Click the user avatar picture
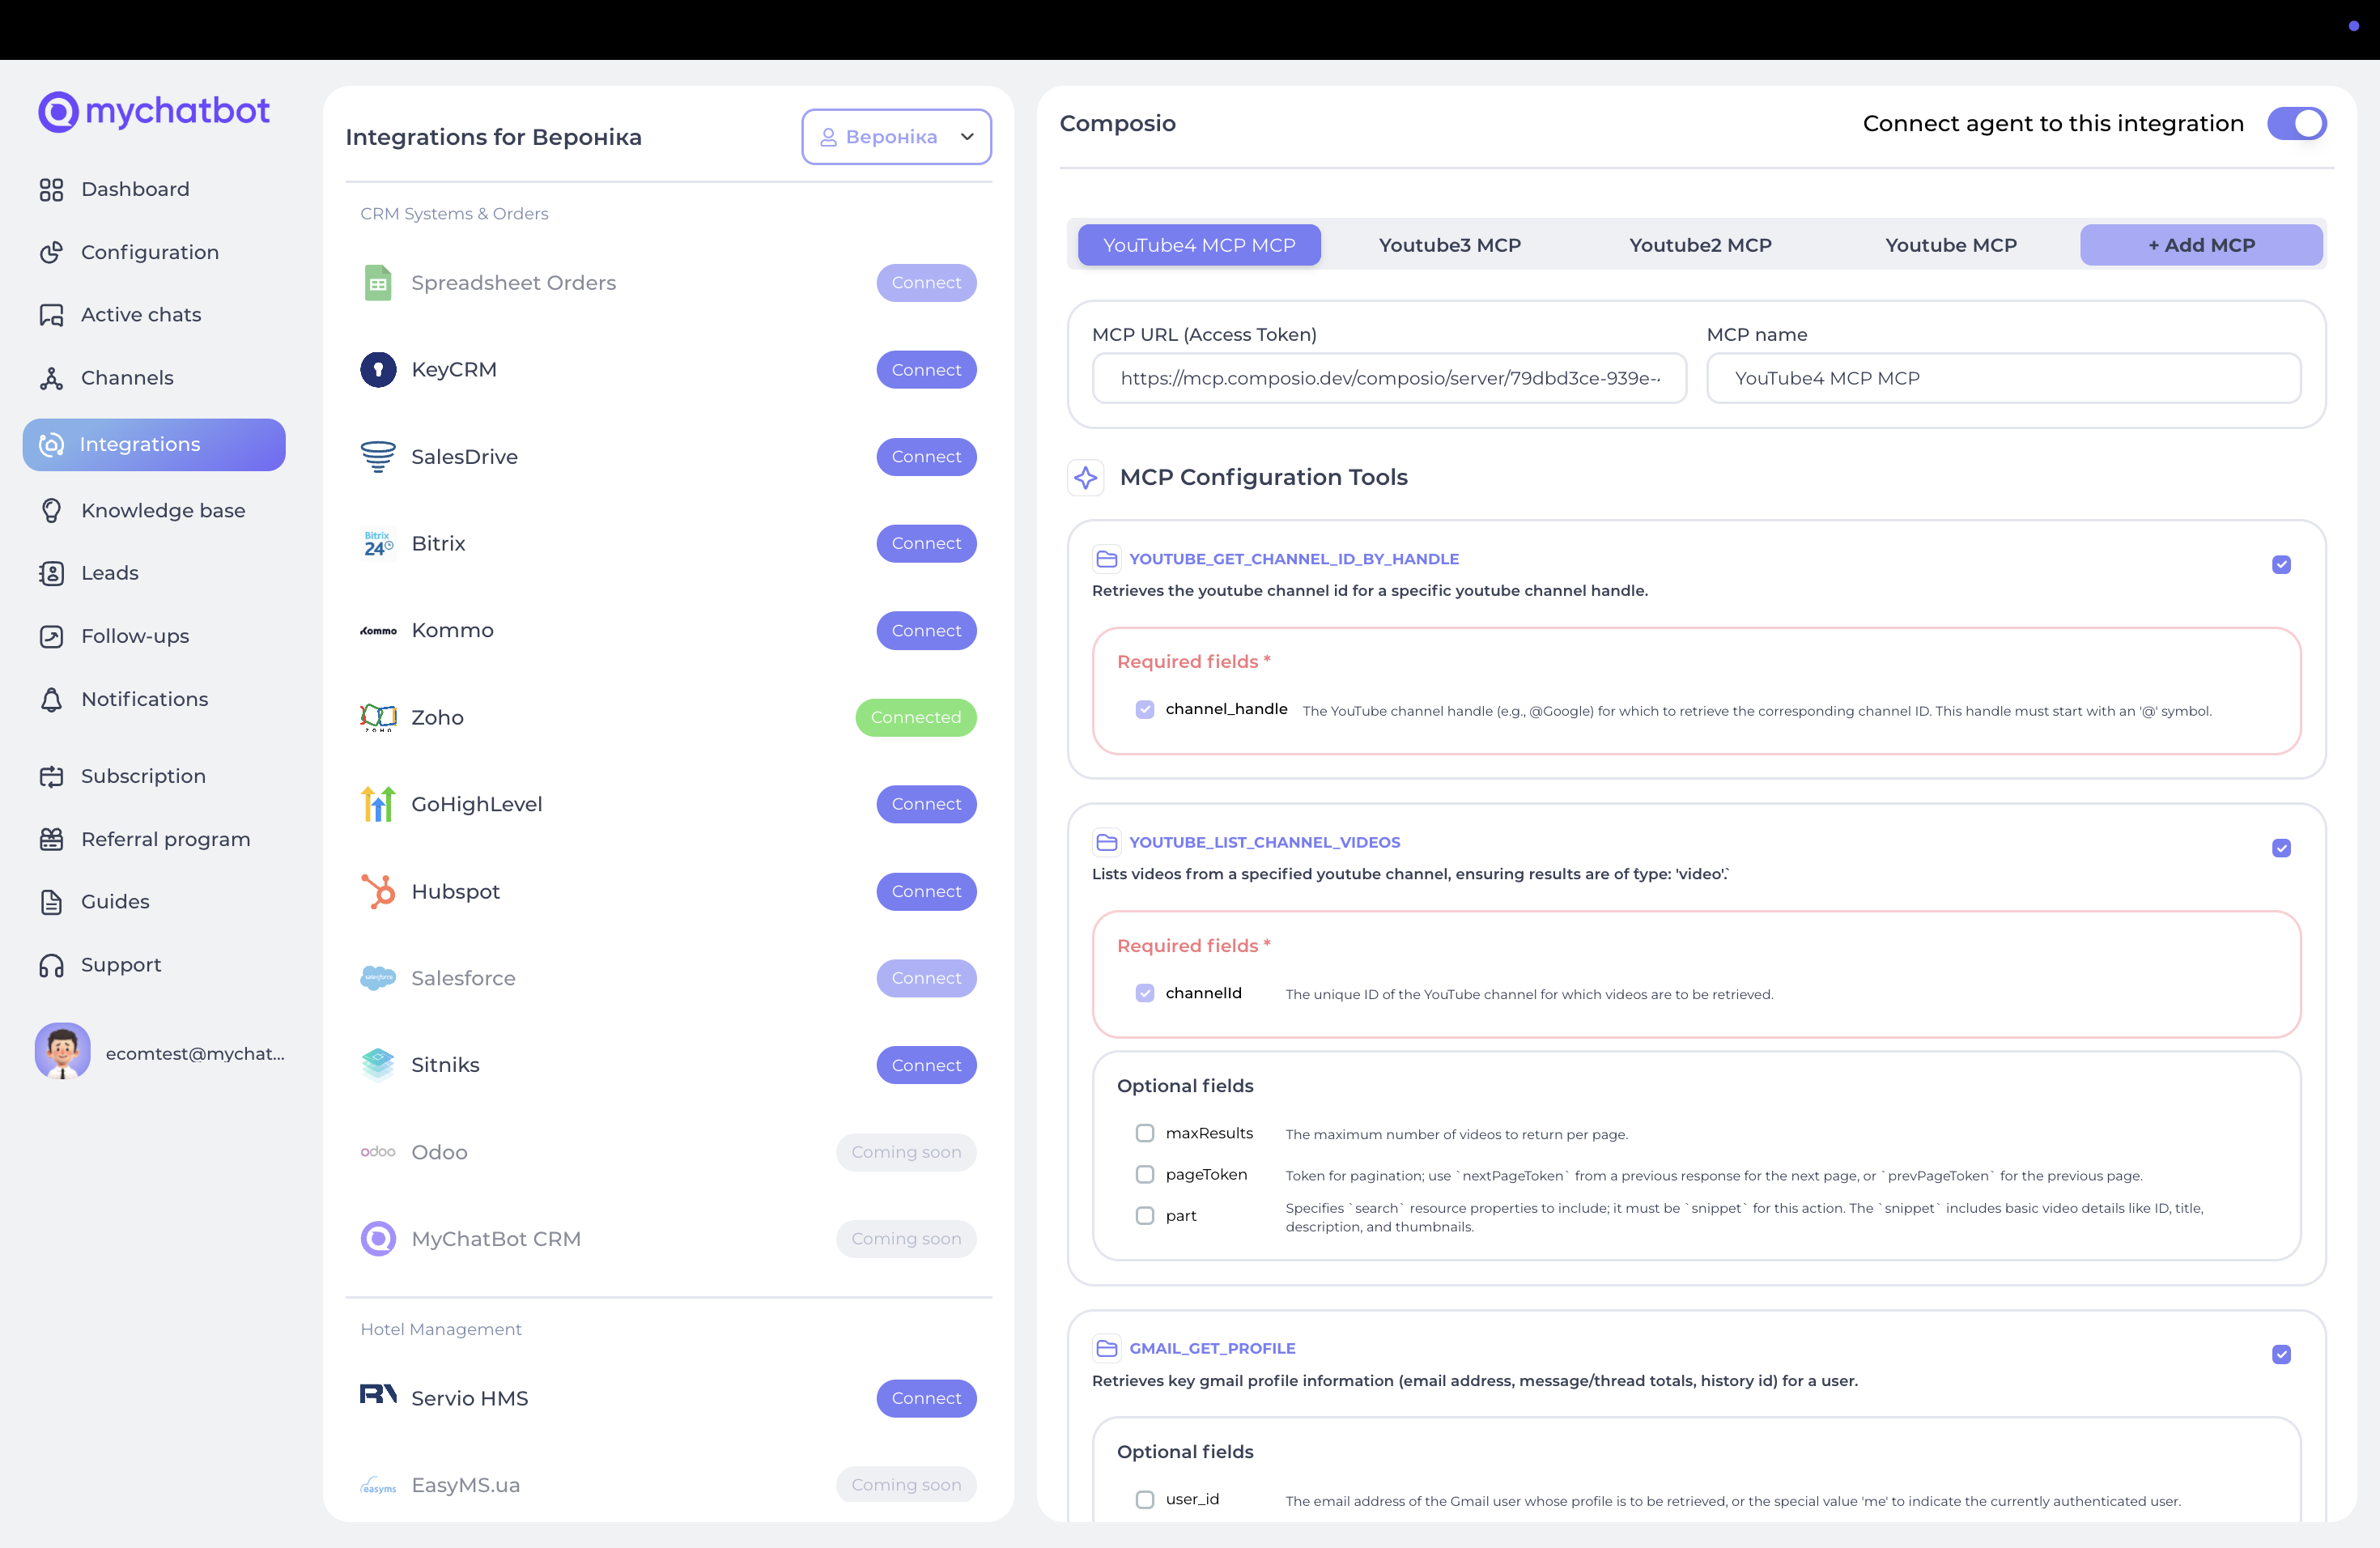The height and width of the screenshot is (1548, 2380). [x=62, y=1052]
